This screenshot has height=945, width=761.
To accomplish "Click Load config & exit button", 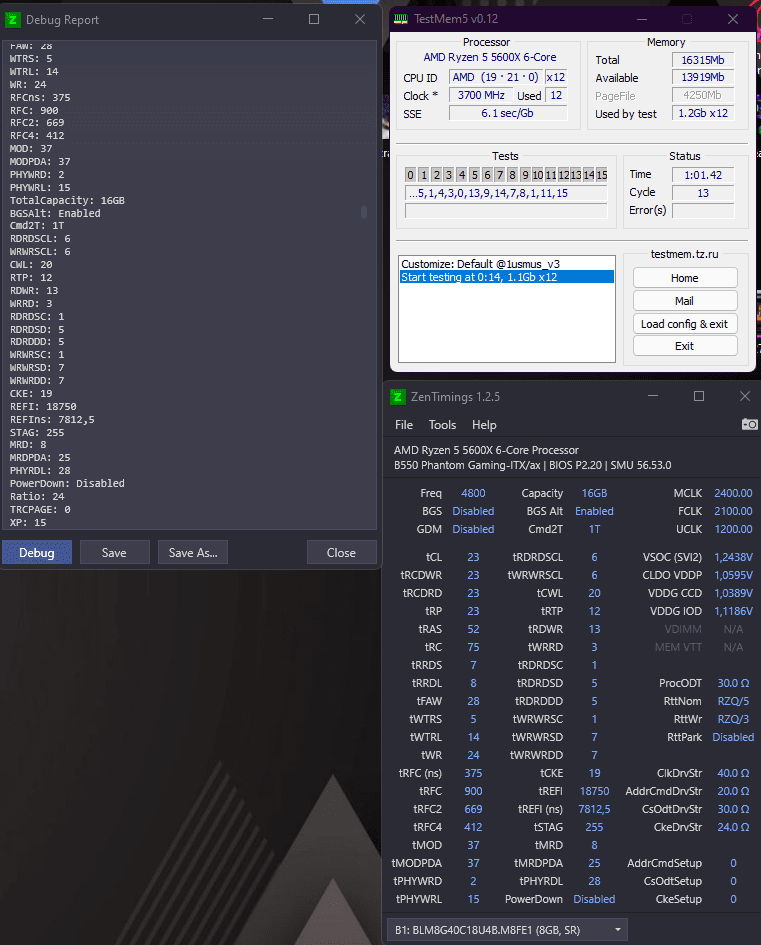I will coord(685,324).
